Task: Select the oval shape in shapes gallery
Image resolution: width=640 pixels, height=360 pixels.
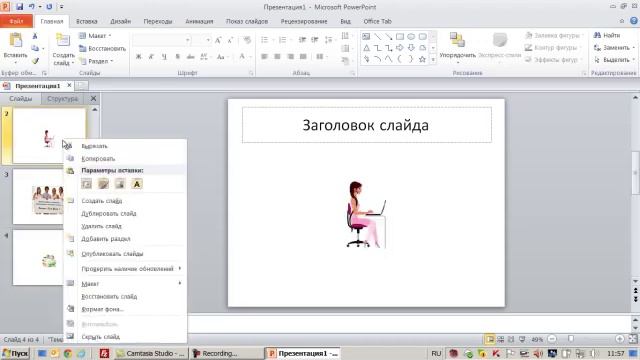Action: [411, 37]
